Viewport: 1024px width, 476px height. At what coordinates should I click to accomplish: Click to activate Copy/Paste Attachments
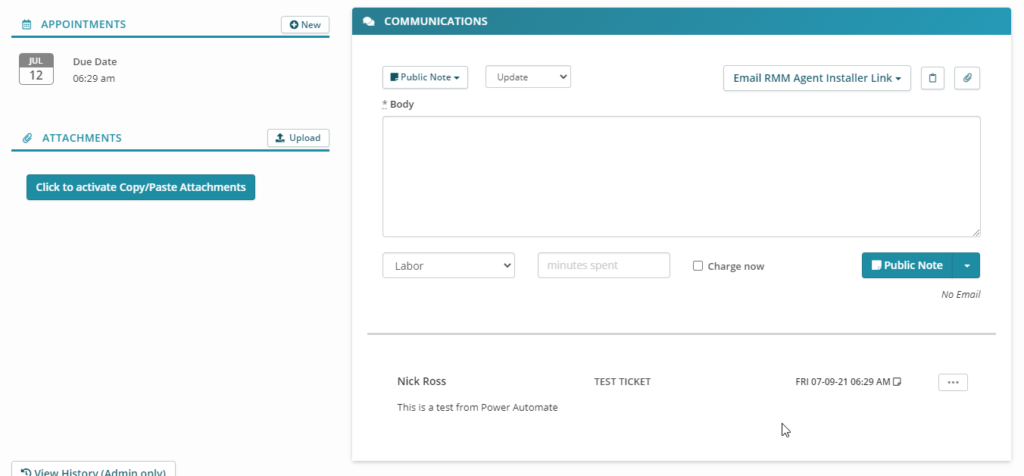click(140, 187)
